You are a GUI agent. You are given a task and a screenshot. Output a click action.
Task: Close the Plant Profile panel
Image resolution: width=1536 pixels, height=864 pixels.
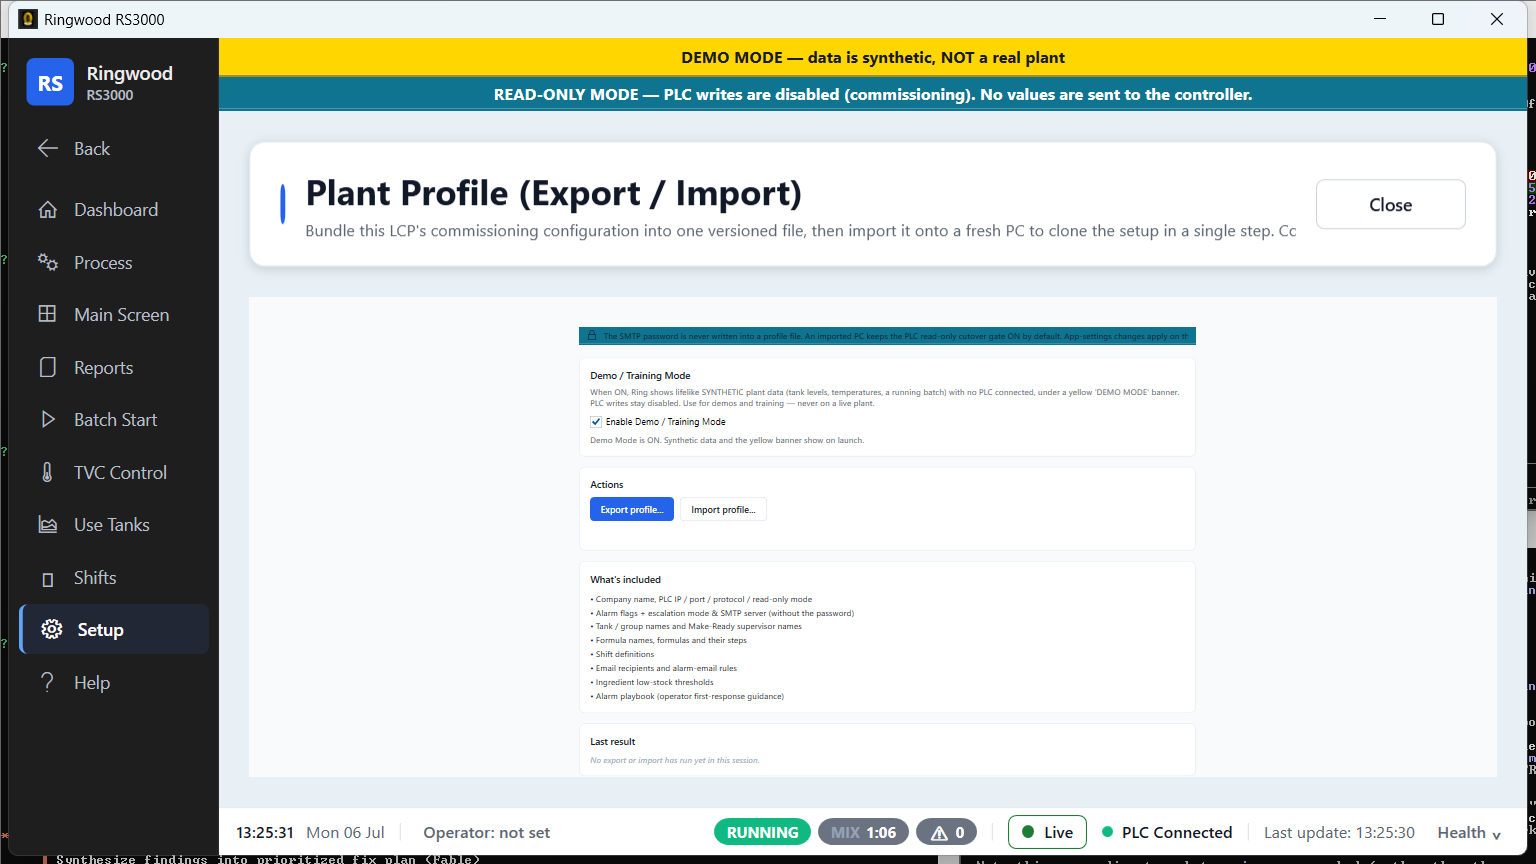(x=1390, y=205)
